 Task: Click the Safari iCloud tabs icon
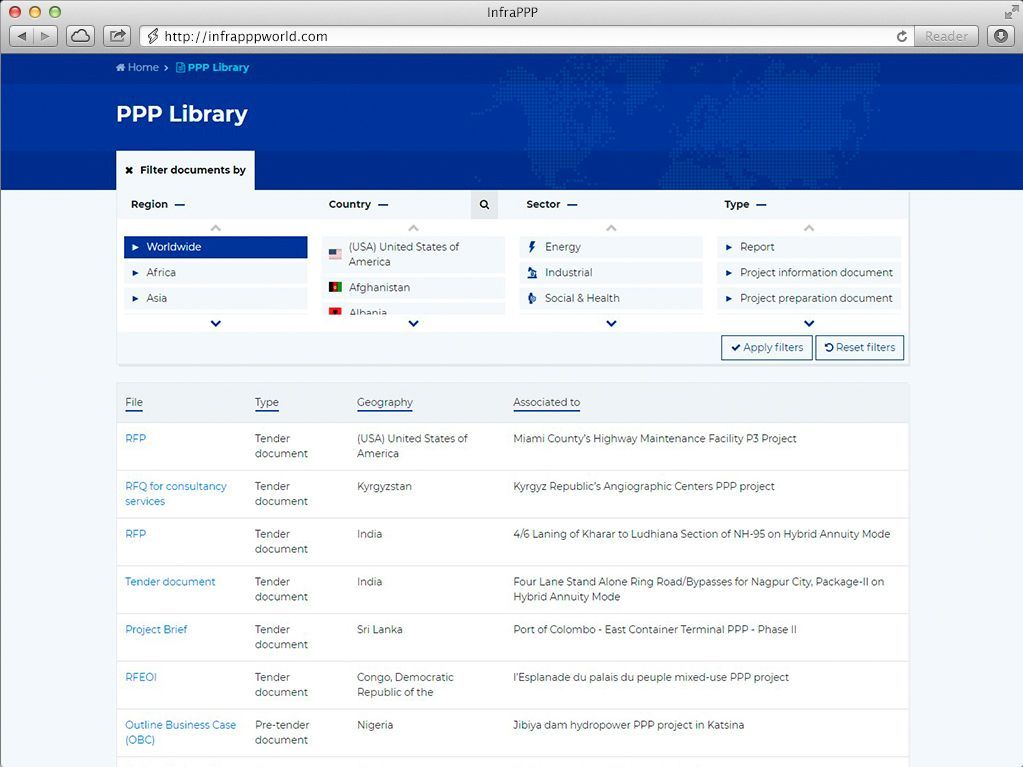tap(80, 36)
